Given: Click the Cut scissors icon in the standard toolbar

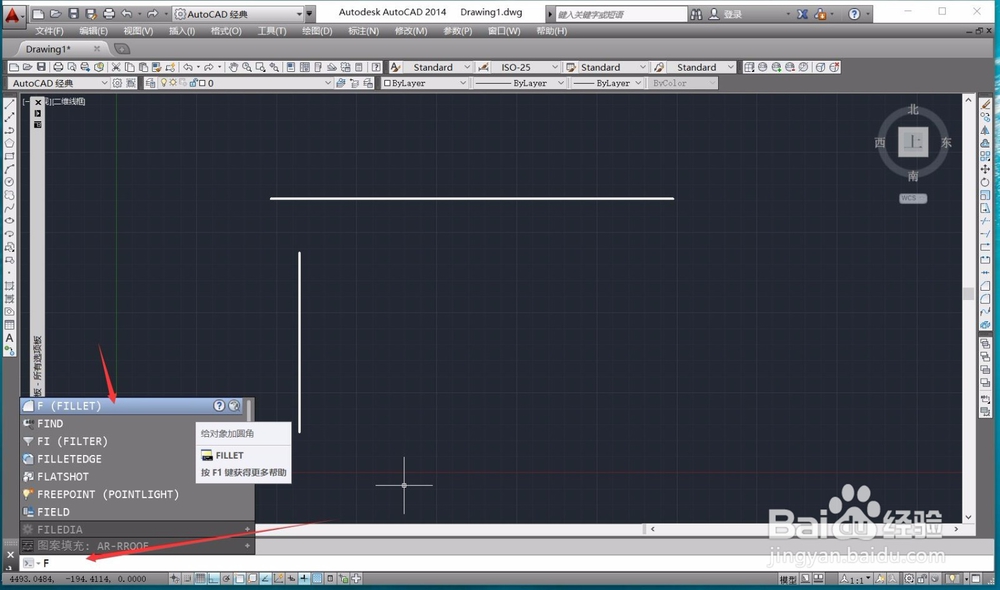Looking at the screenshot, I should pyautogui.click(x=115, y=67).
